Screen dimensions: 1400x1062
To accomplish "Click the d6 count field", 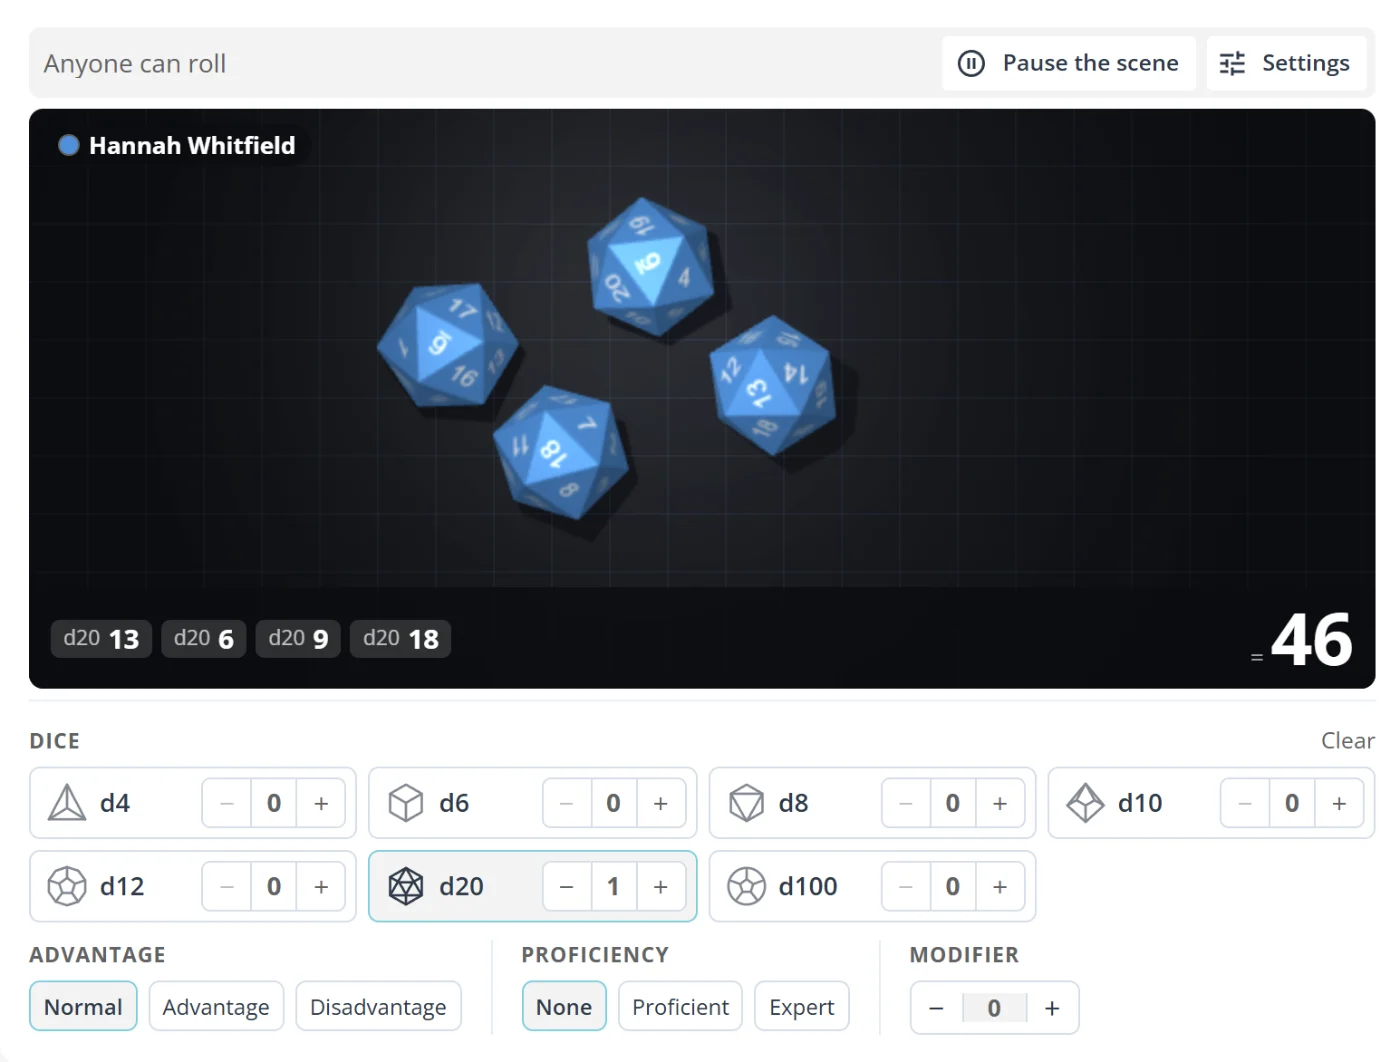I will (613, 803).
